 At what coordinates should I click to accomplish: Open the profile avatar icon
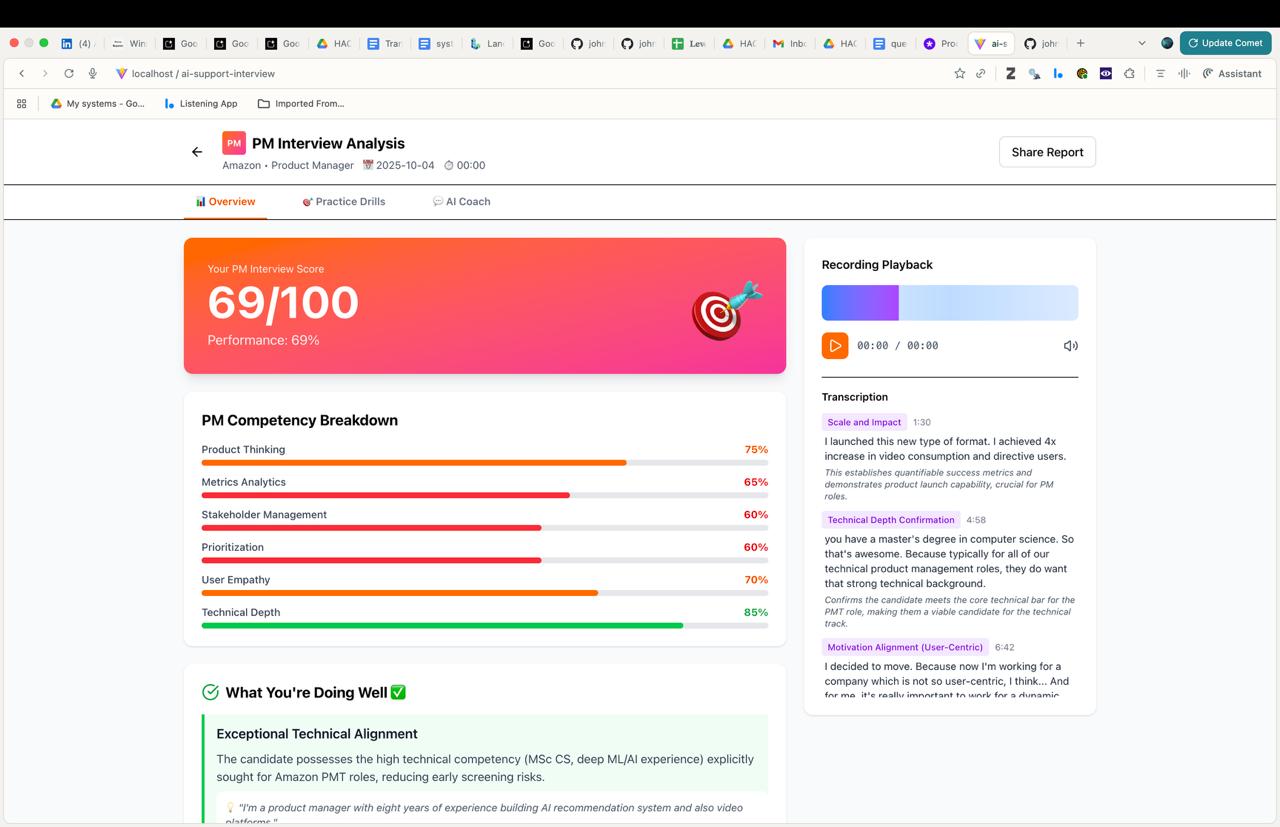[x=1167, y=43]
